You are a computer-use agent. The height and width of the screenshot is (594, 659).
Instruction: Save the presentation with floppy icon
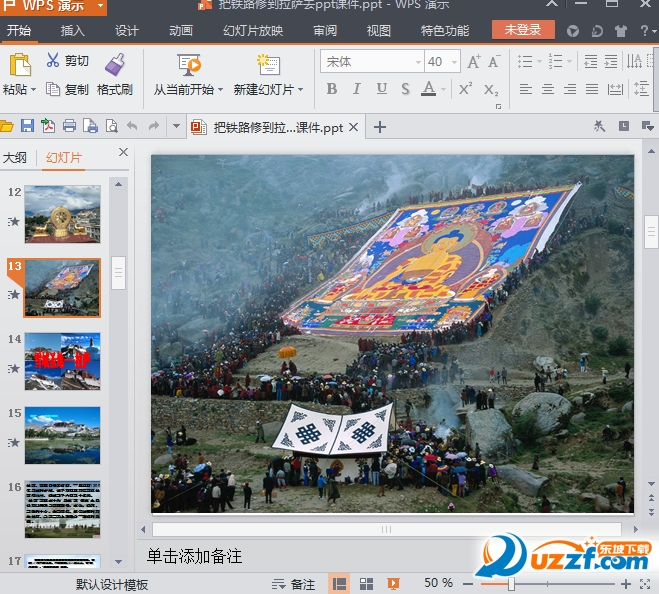click(27, 126)
